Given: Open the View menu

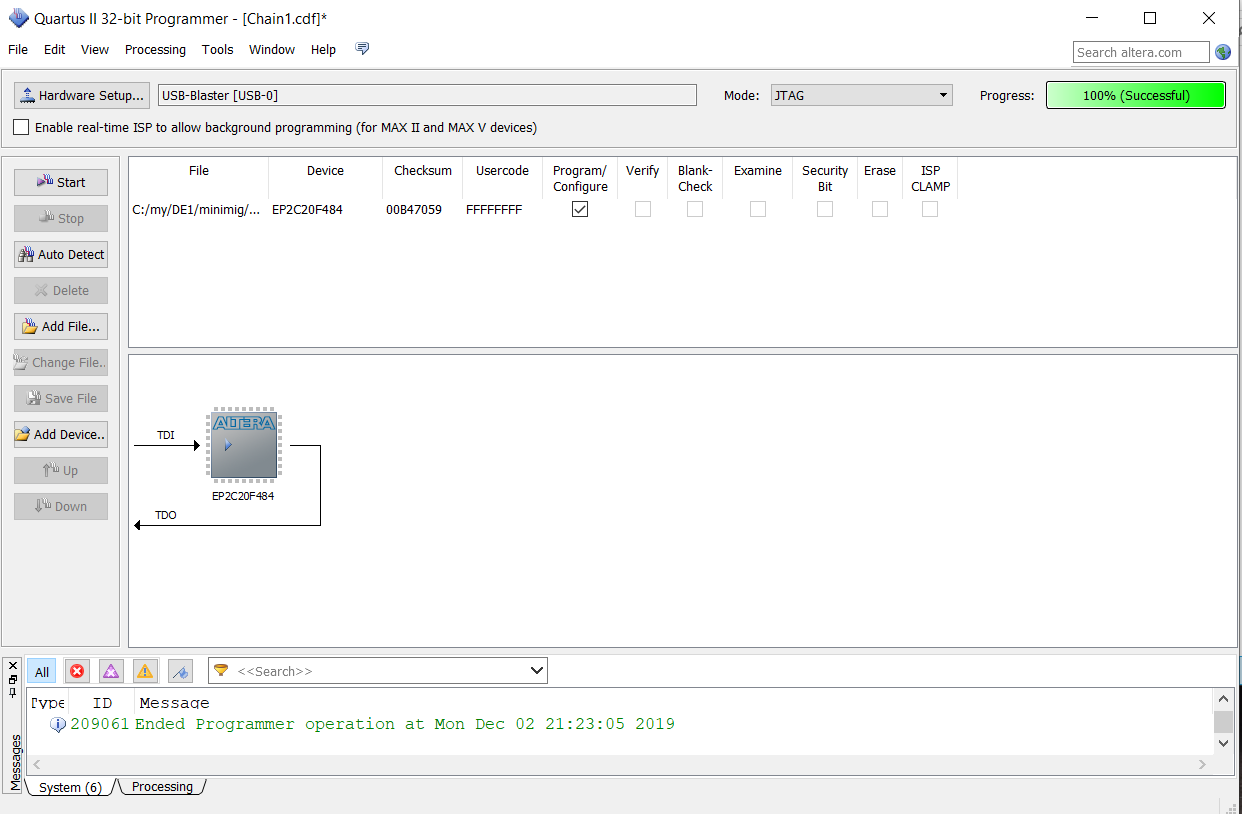Looking at the screenshot, I should pyautogui.click(x=95, y=49).
